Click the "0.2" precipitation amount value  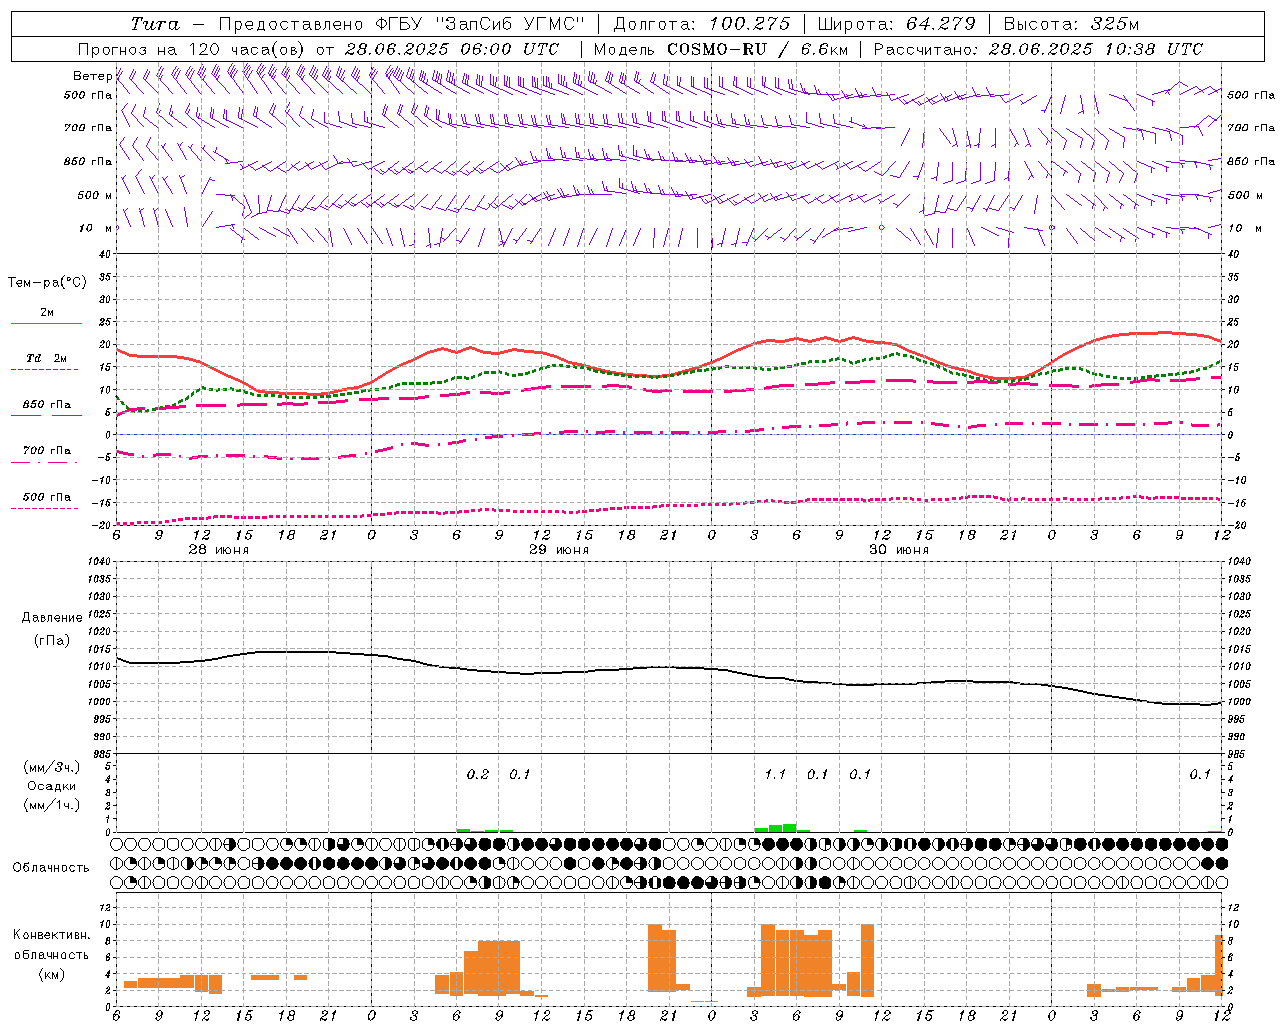tap(478, 774)
